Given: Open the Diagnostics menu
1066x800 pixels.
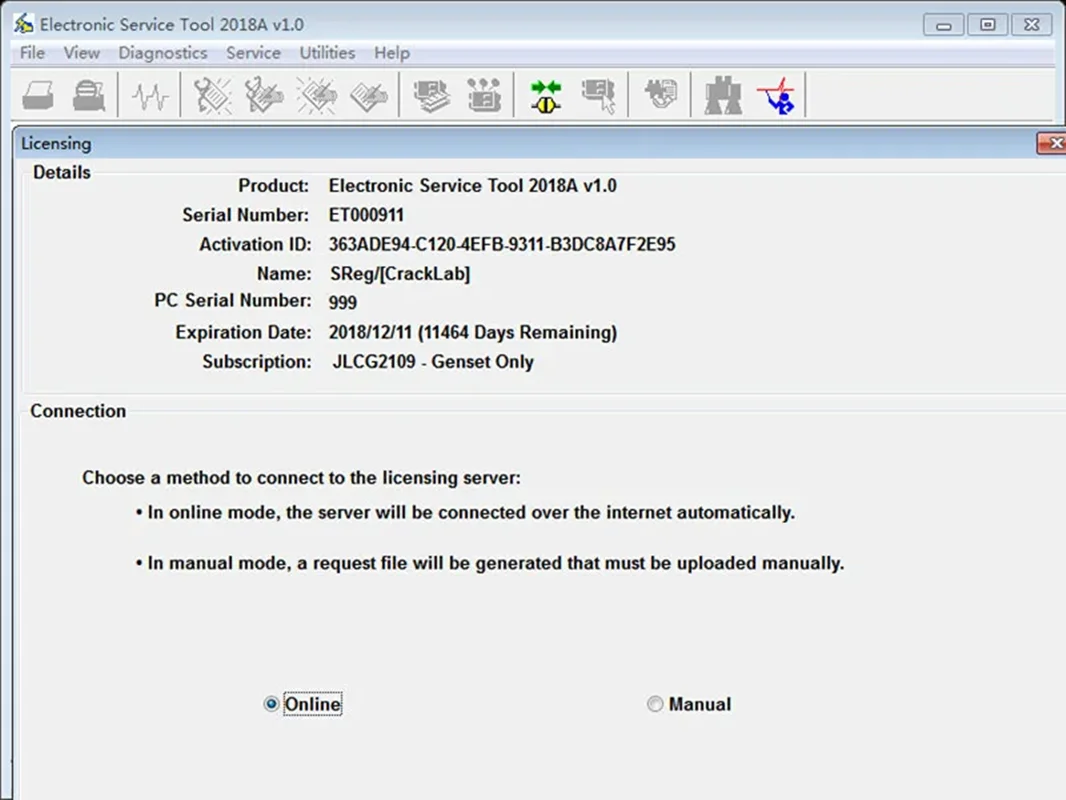Looking at the screenshot, I should pos(162,53).
